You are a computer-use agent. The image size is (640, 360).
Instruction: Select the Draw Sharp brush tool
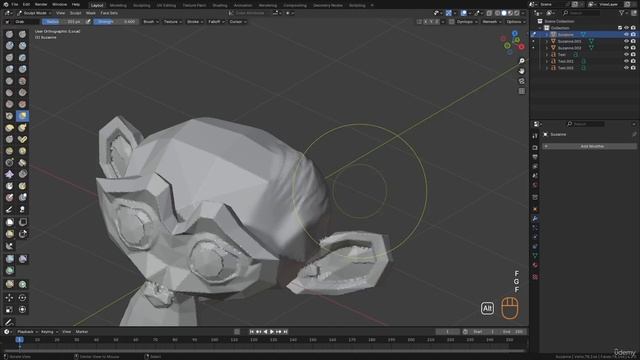click(x=22, y=34)
